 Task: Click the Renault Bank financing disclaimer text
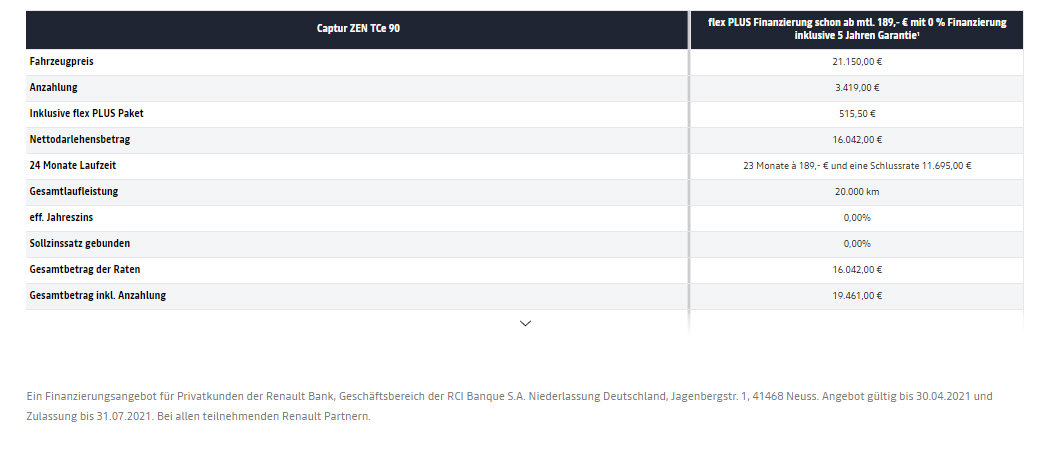[x=510, y=406]
